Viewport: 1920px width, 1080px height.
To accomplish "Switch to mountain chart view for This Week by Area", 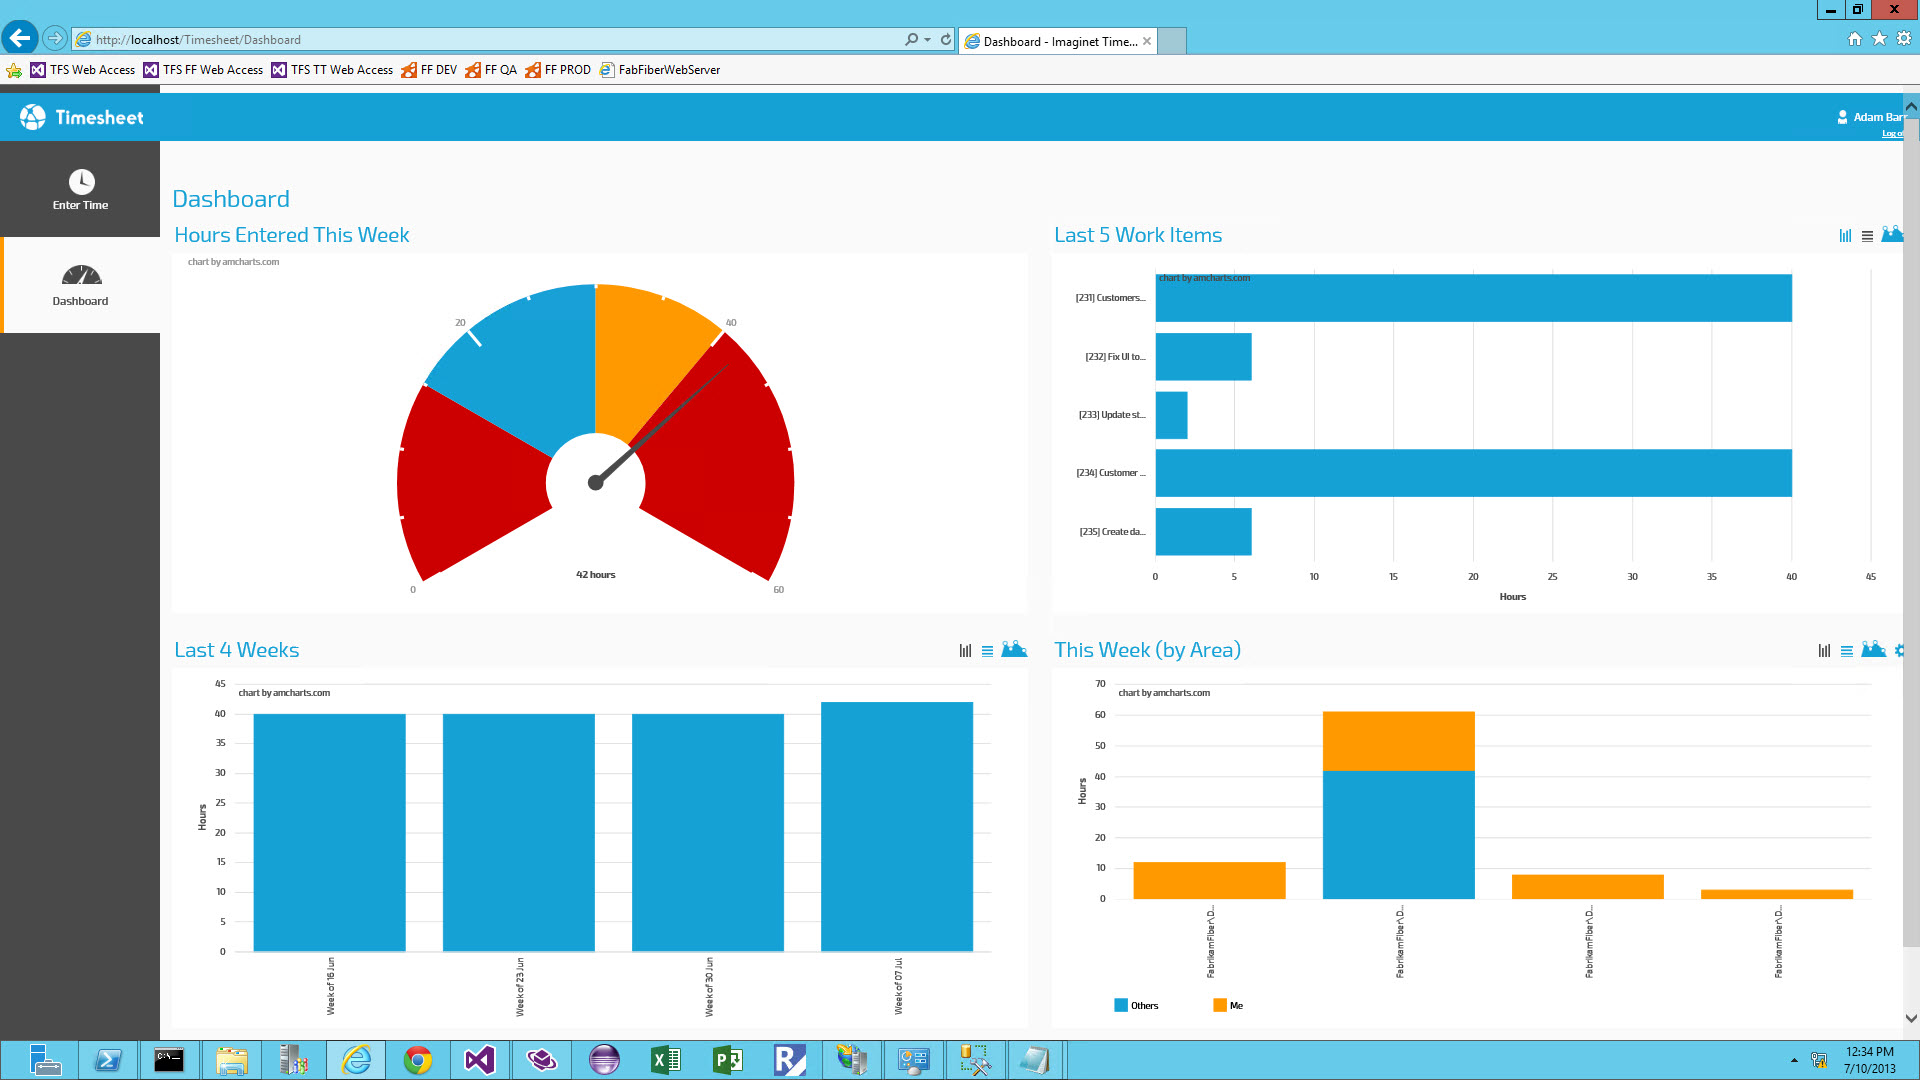I will tap(1874, 650).
